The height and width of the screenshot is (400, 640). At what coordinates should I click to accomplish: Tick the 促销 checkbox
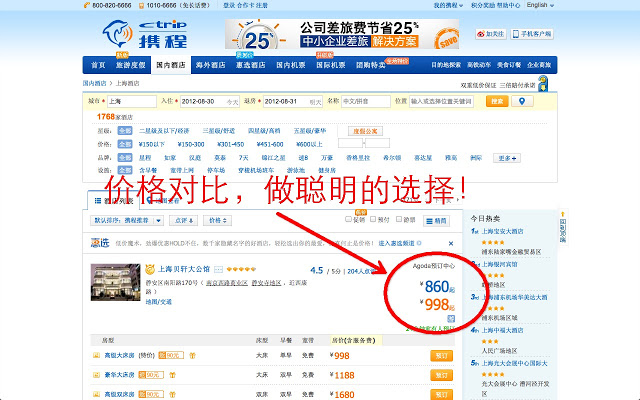point(349,219)
